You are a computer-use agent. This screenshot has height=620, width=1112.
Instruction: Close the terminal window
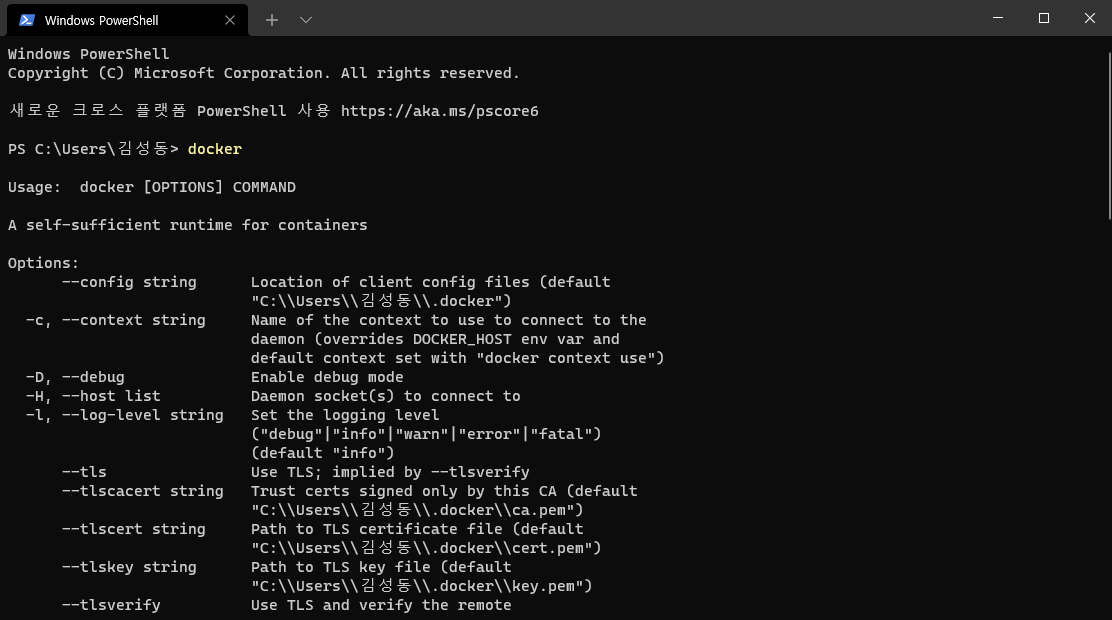tap(1090, 18)
